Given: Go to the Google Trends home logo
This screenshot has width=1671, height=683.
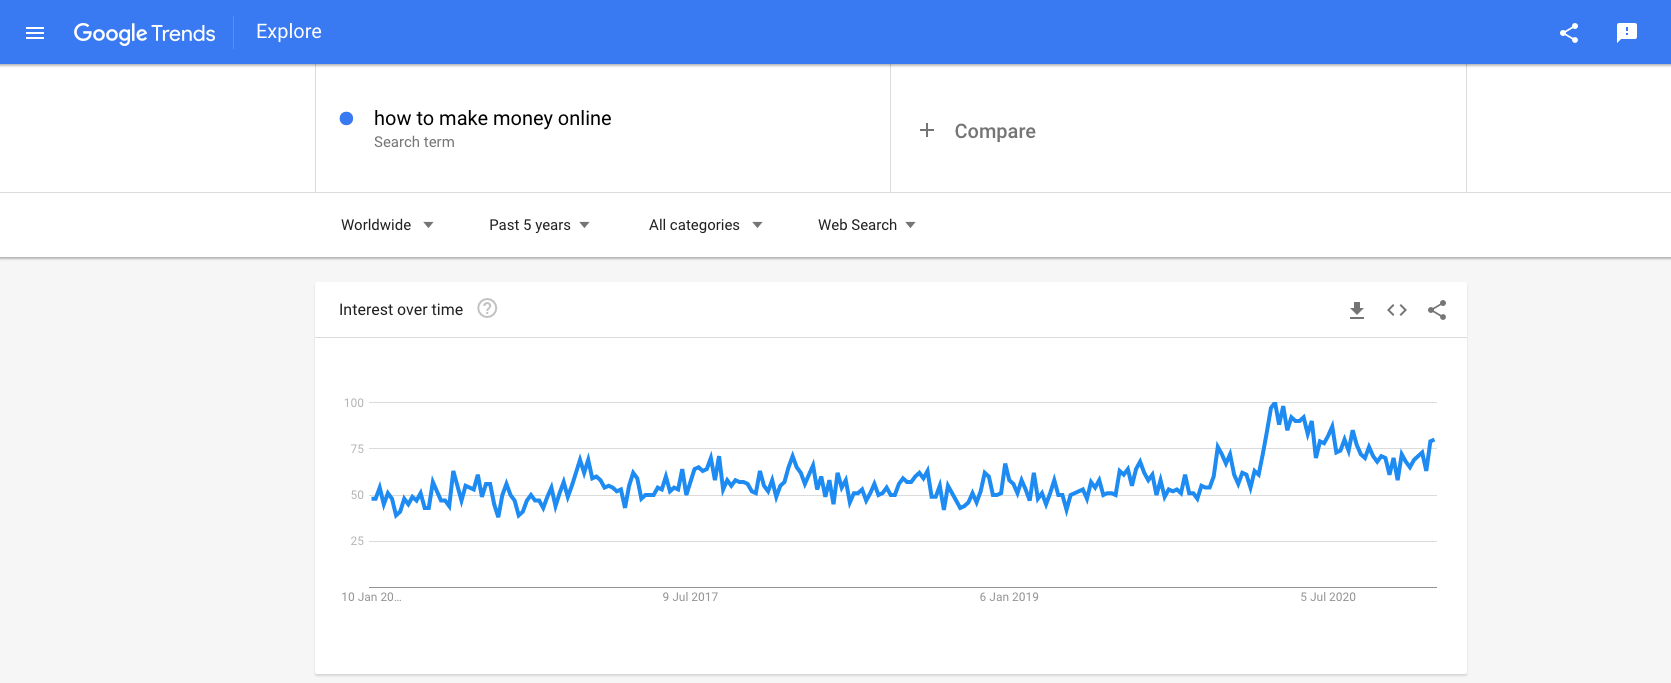Looking at the screenshot, I should click(144, 33).
